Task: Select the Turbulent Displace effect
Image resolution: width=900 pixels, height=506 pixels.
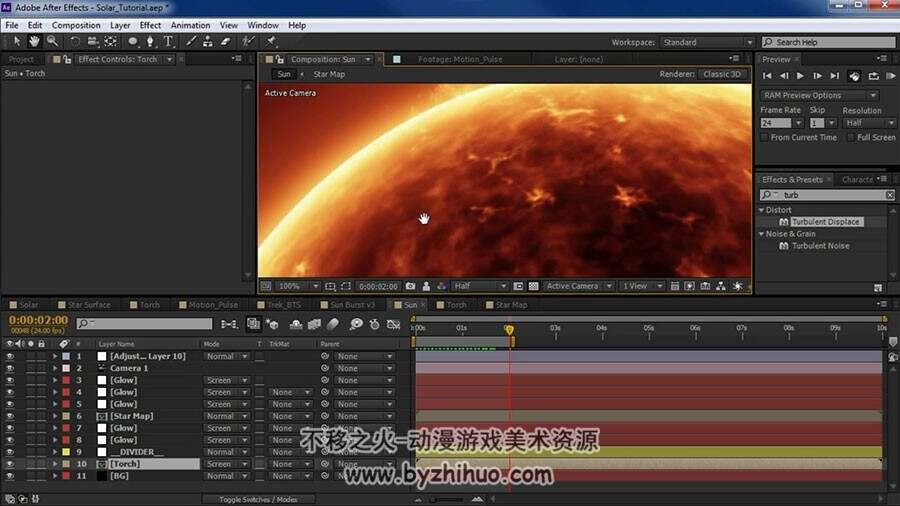Action: pos(825,221)
